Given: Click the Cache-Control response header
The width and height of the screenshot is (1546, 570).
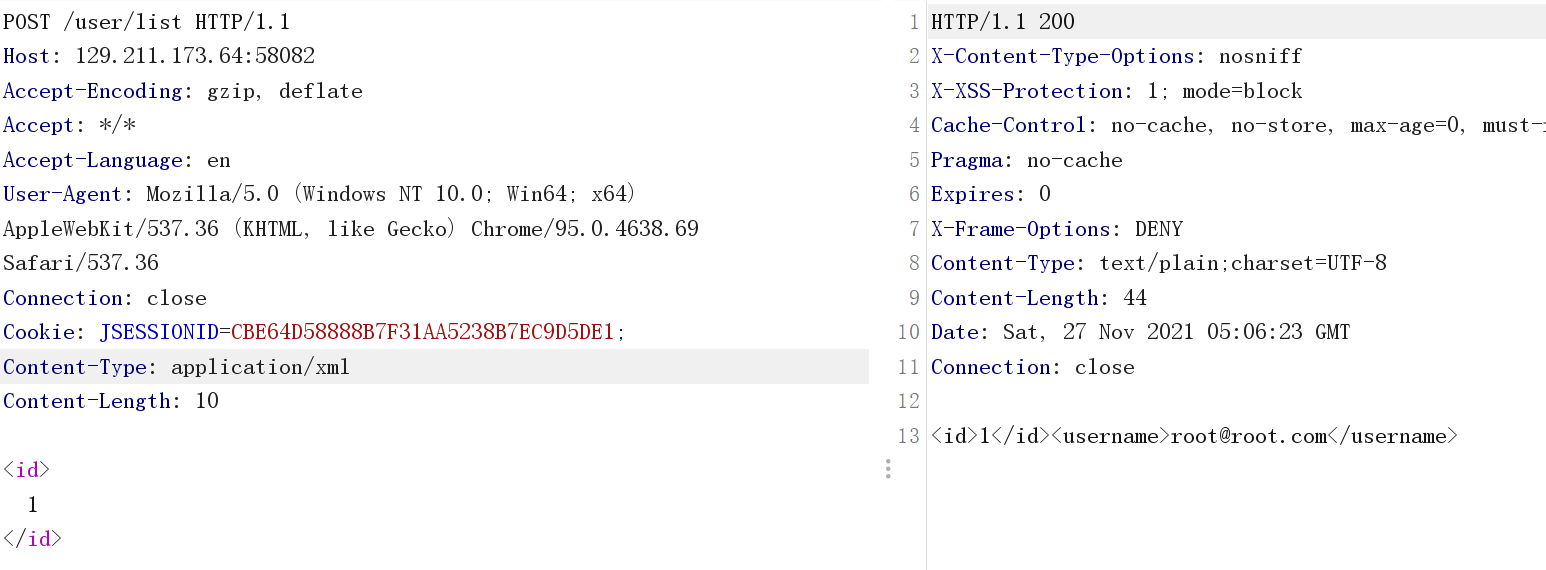Looking at the screenshot, I should pyautogui.click(x=1238, y=125).
